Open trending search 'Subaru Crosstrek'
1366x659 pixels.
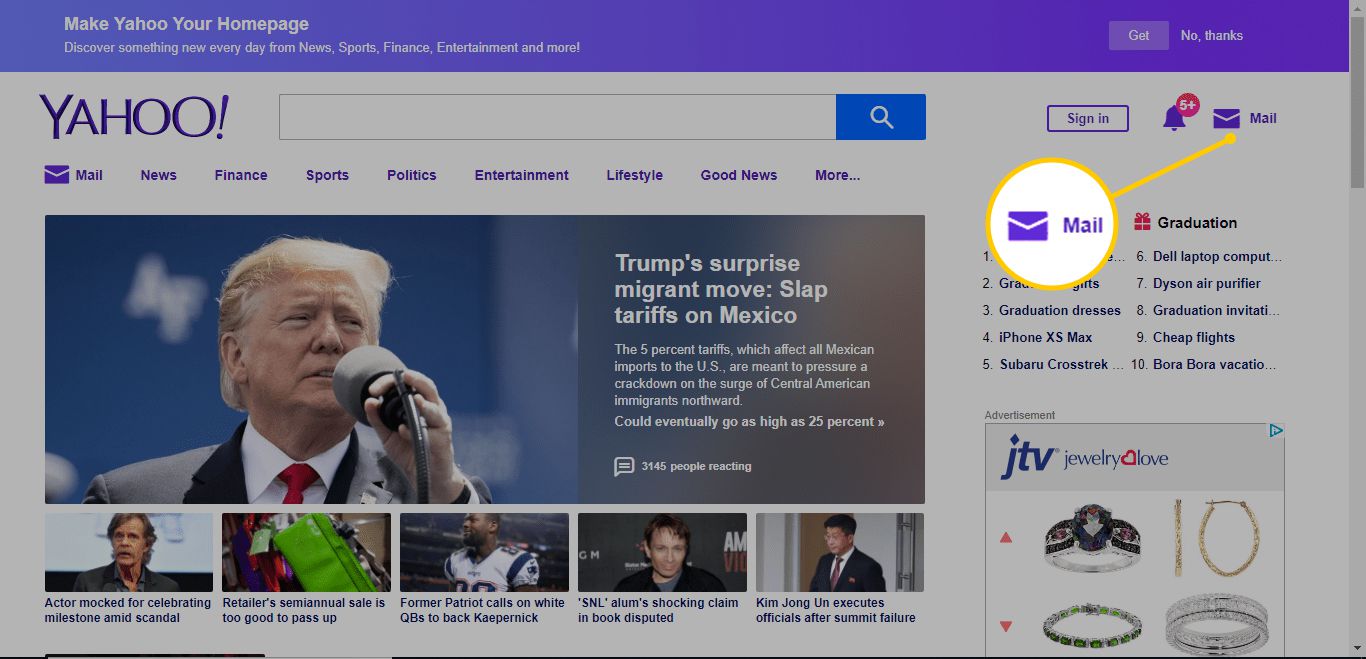click(x=1062, y=364)
